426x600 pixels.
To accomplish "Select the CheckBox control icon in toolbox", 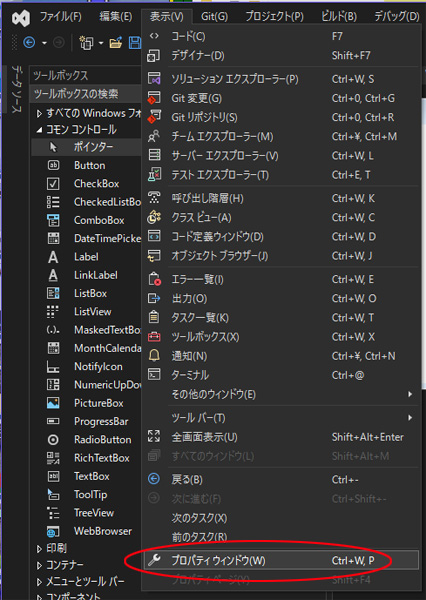I will click(x=53, y=184).
